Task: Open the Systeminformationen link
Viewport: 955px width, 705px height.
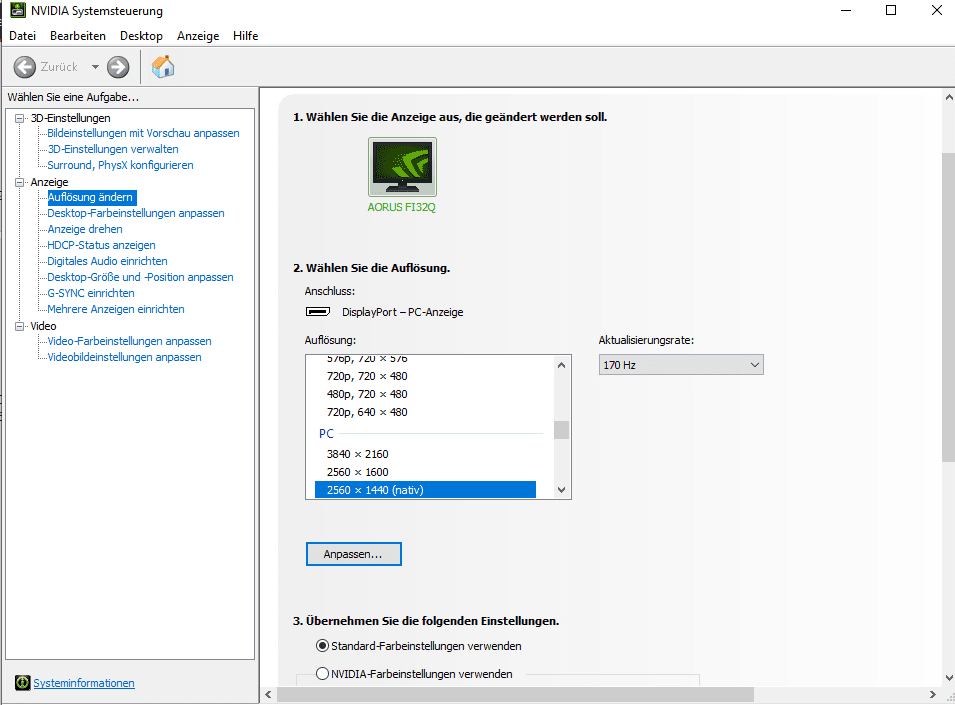Action: point(84,683)
